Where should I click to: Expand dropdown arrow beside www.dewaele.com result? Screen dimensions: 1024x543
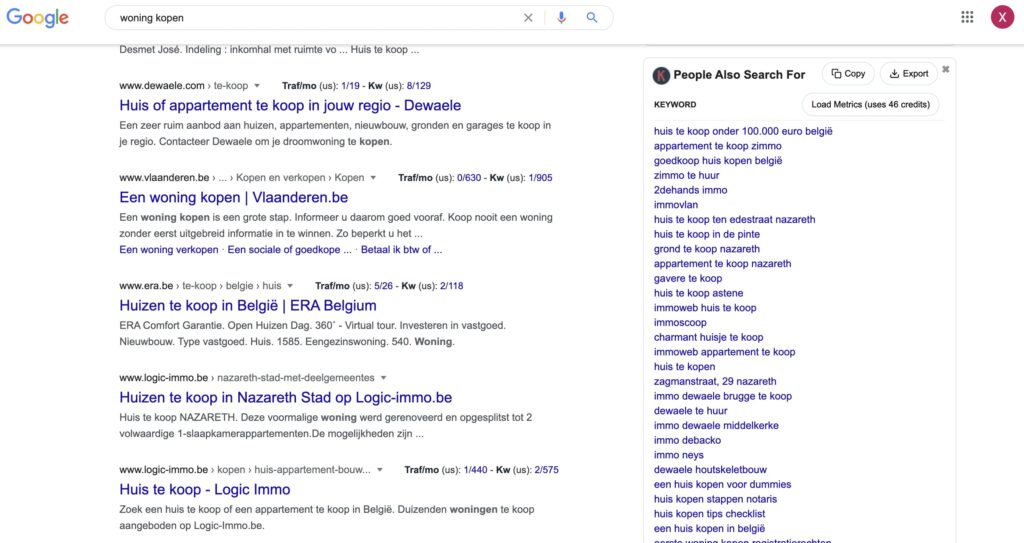[257, 86]
